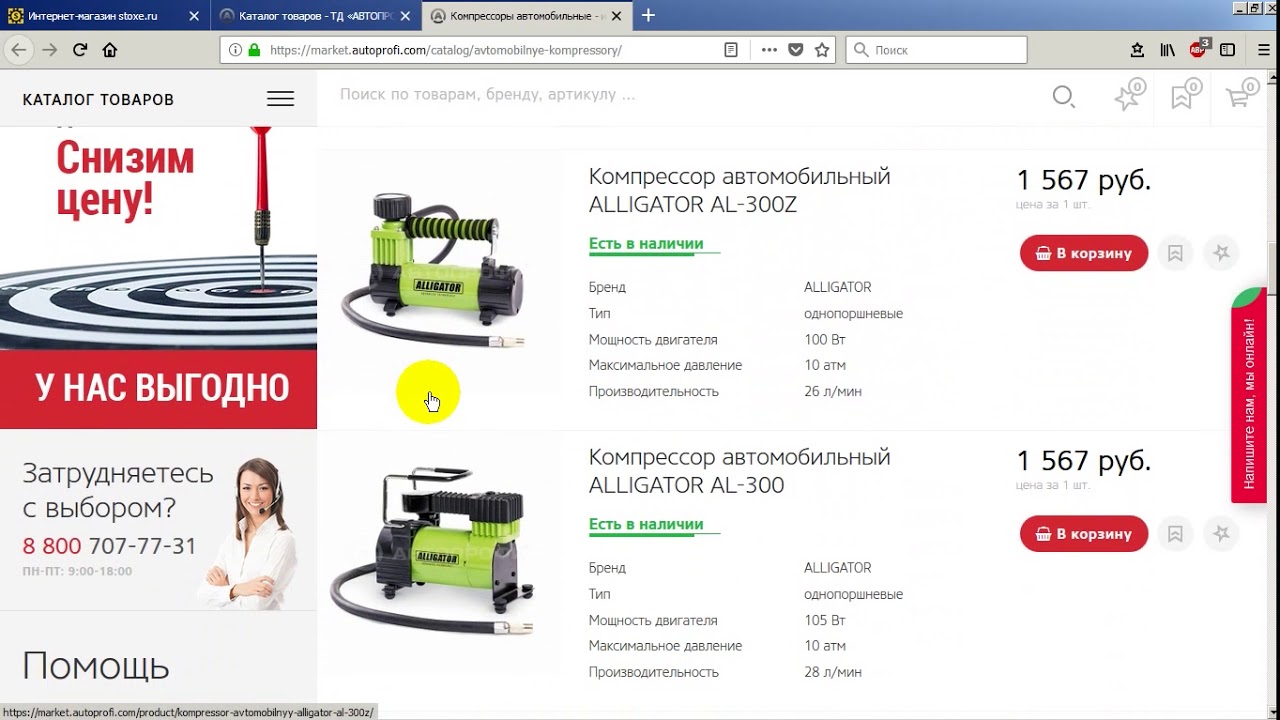Open the favorites bookmark icon in header
1280x720 pixels.
[1183, 96]
